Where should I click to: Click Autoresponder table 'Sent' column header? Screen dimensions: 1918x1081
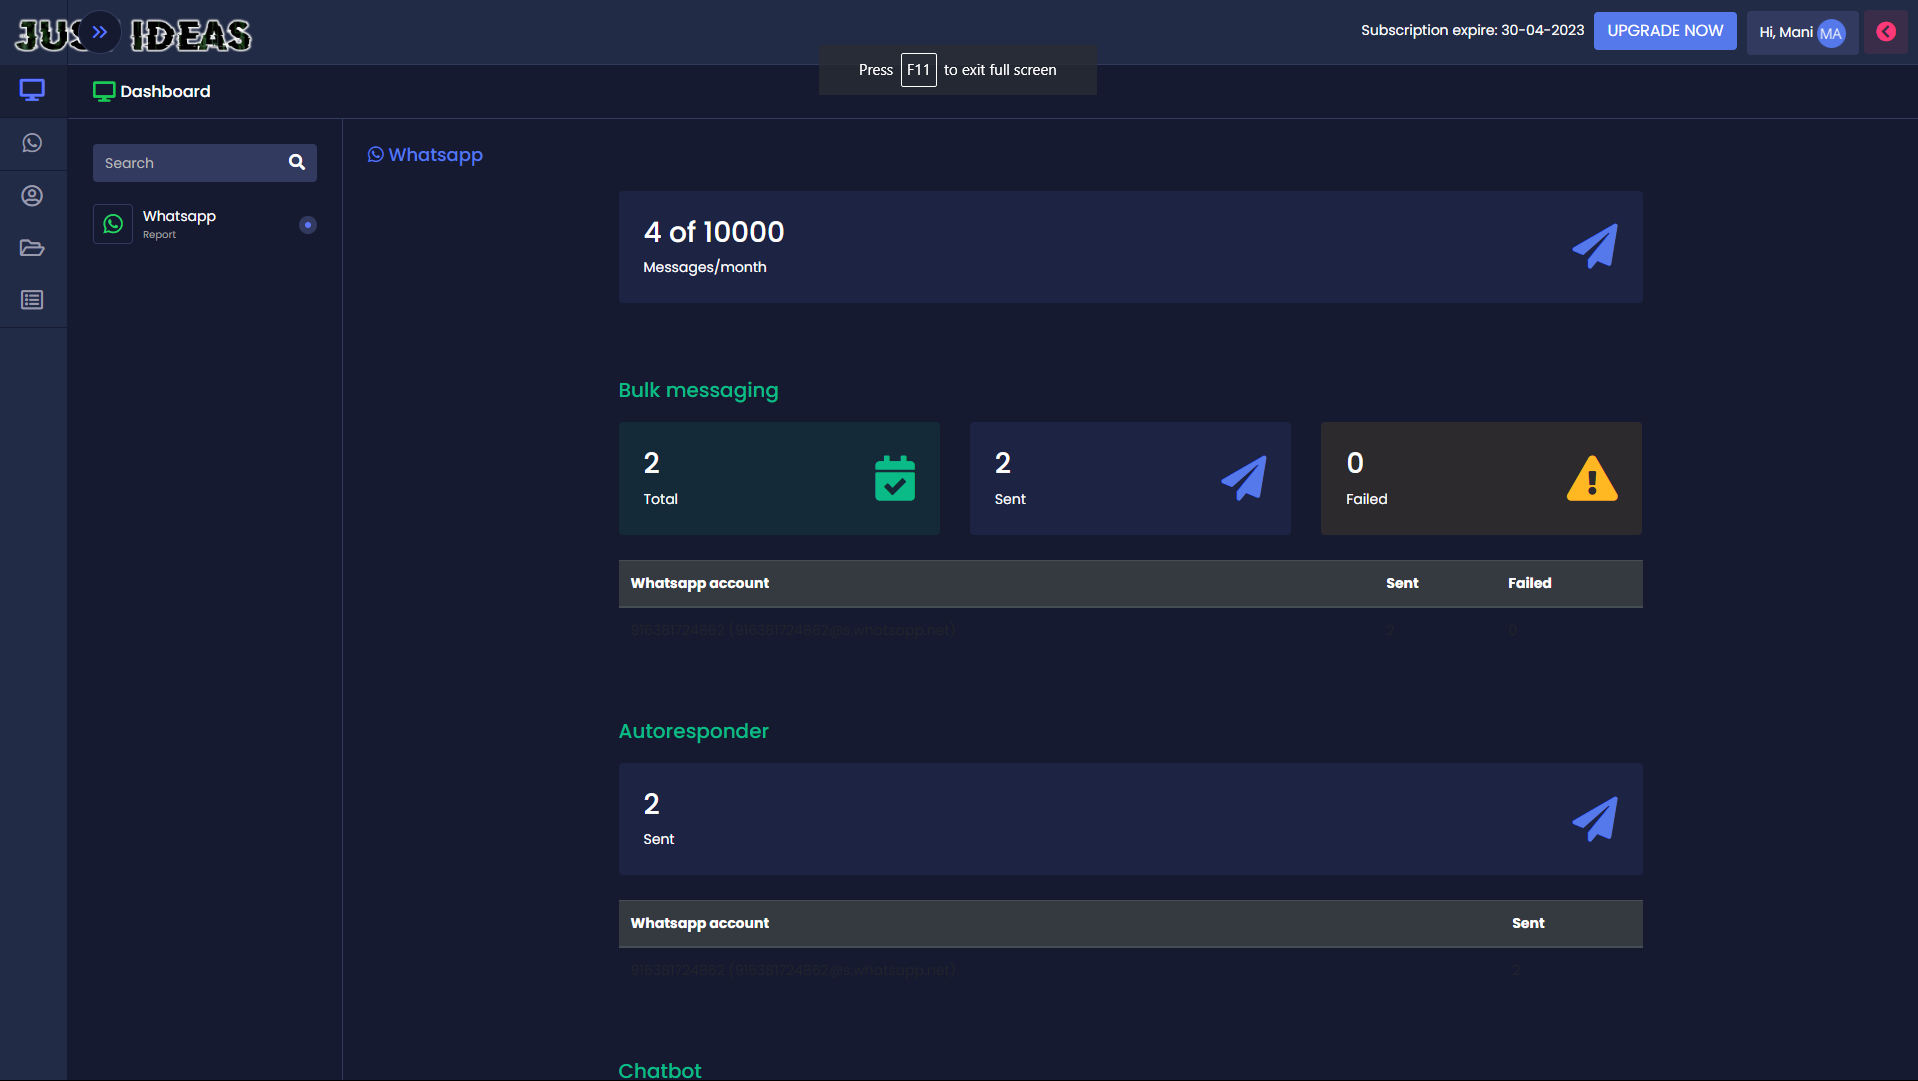coord(1528,923)
